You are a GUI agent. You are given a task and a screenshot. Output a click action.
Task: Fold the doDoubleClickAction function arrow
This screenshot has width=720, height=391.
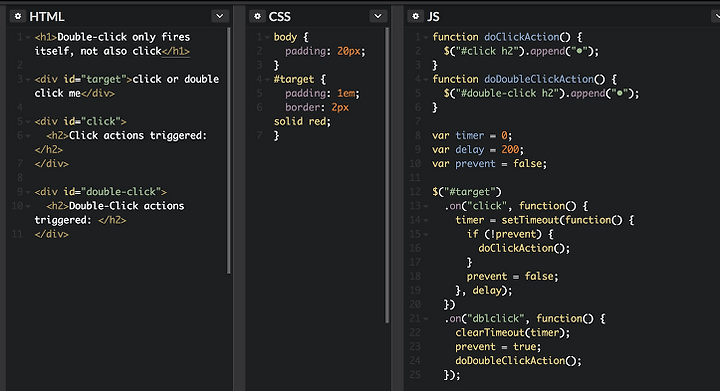coord(426,79)
